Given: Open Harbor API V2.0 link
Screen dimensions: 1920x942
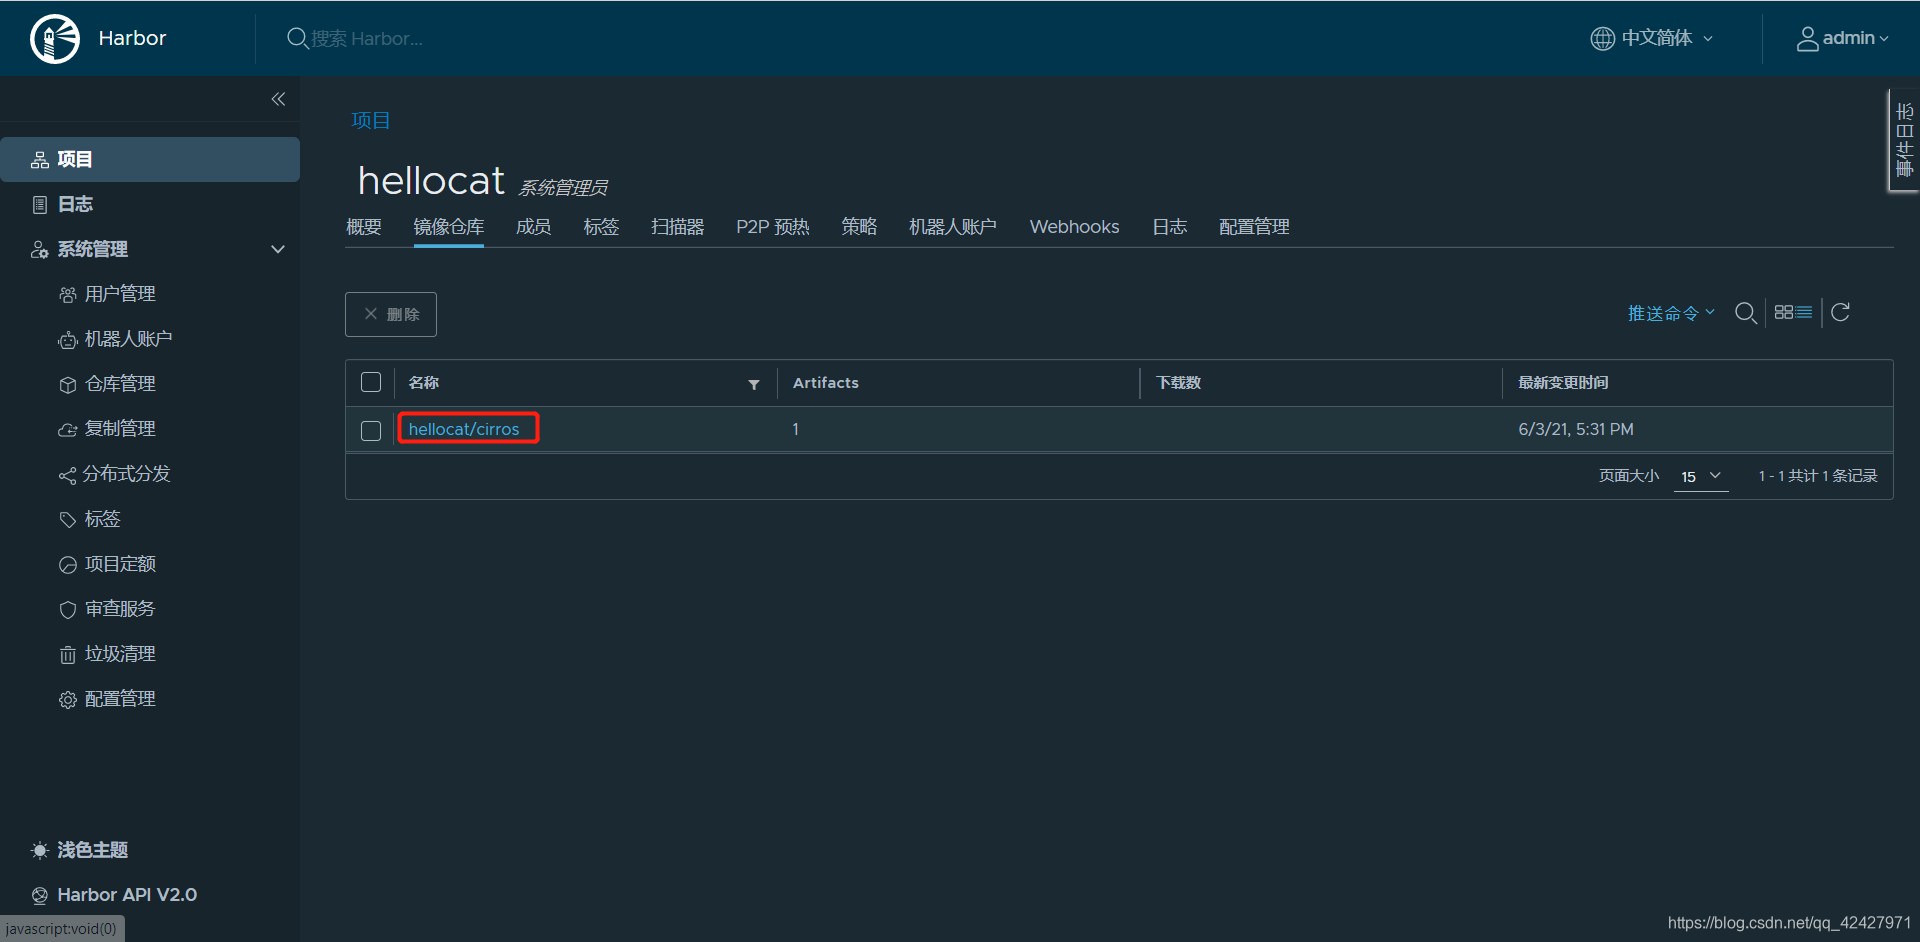Looking at the screenshot, I should tap(126, 895).
